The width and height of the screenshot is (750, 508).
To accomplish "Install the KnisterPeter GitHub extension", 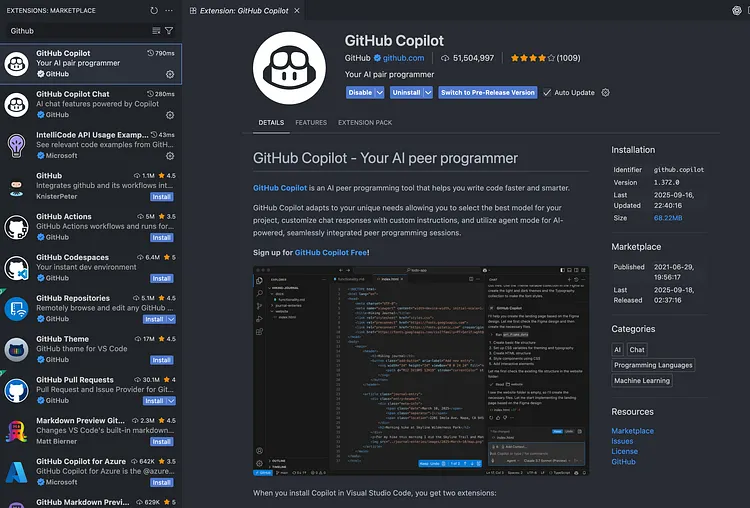I will coord(162,197).
